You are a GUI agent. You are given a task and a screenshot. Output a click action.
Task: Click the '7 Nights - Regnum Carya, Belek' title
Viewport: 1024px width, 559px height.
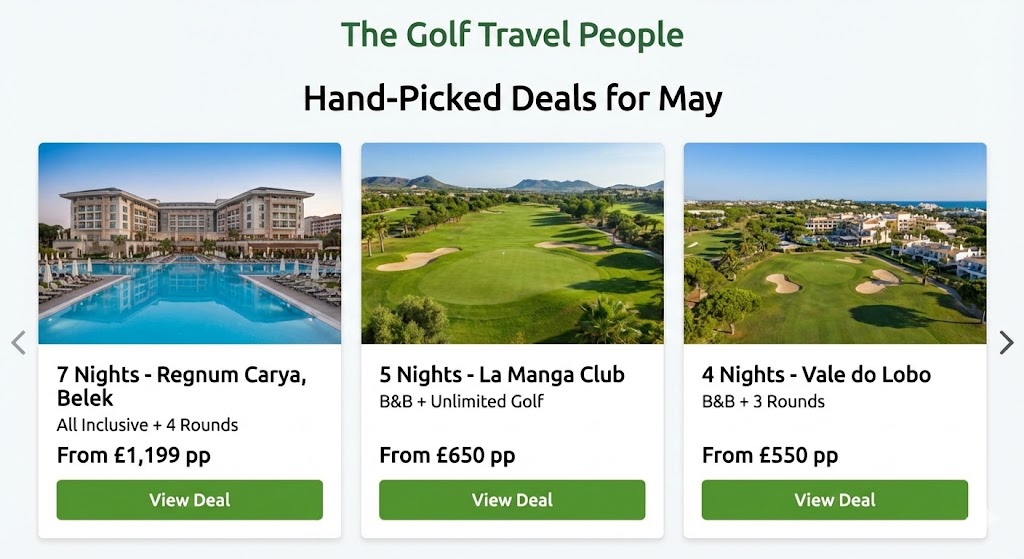point(180,386)
